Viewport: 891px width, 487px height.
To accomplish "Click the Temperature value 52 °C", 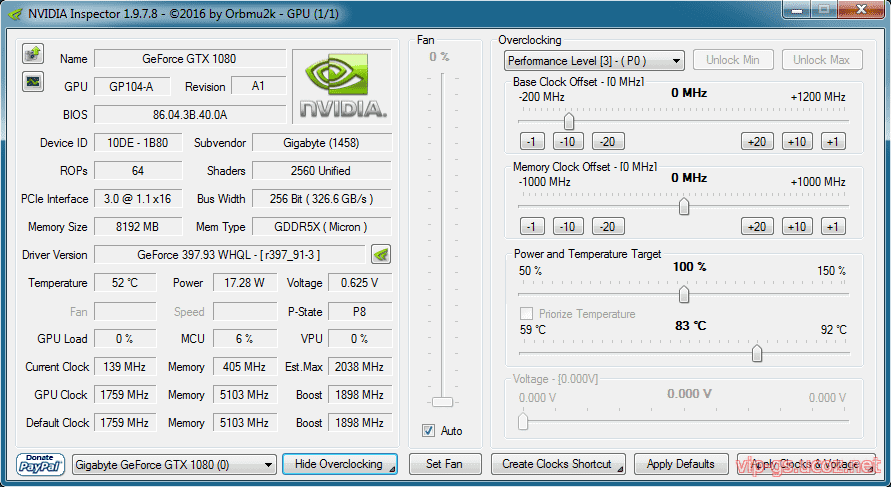I will [x=125, y=283].
